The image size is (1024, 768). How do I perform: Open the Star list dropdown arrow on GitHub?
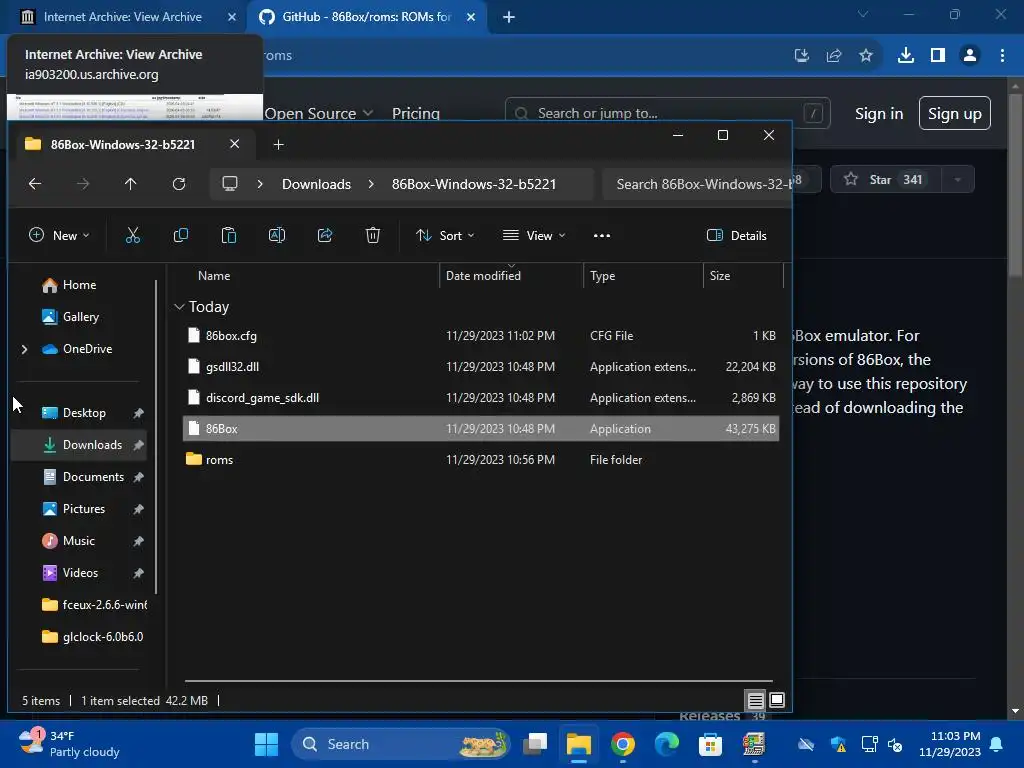(x=958, y=180)
